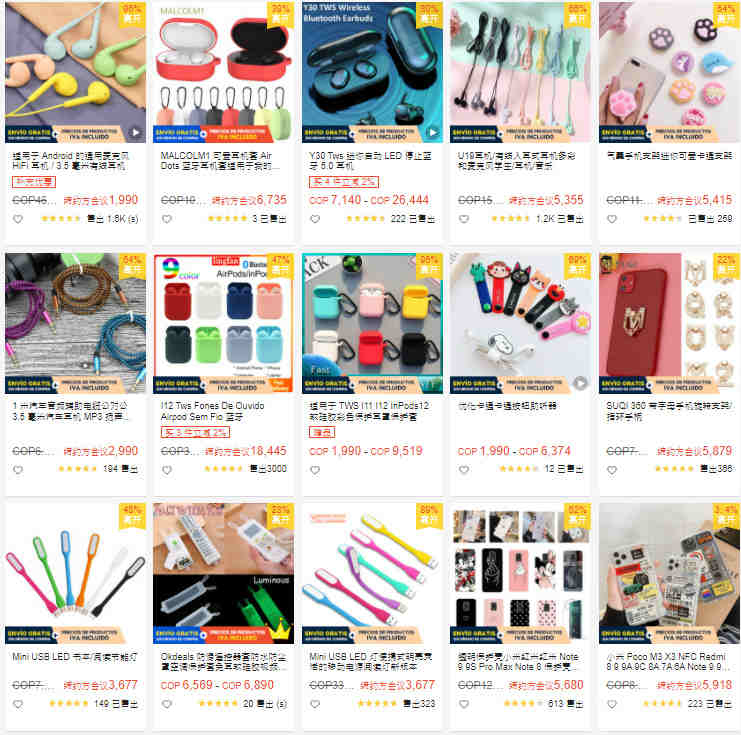Click price COP 7,140 - COP 26,444

pos(369,200)
